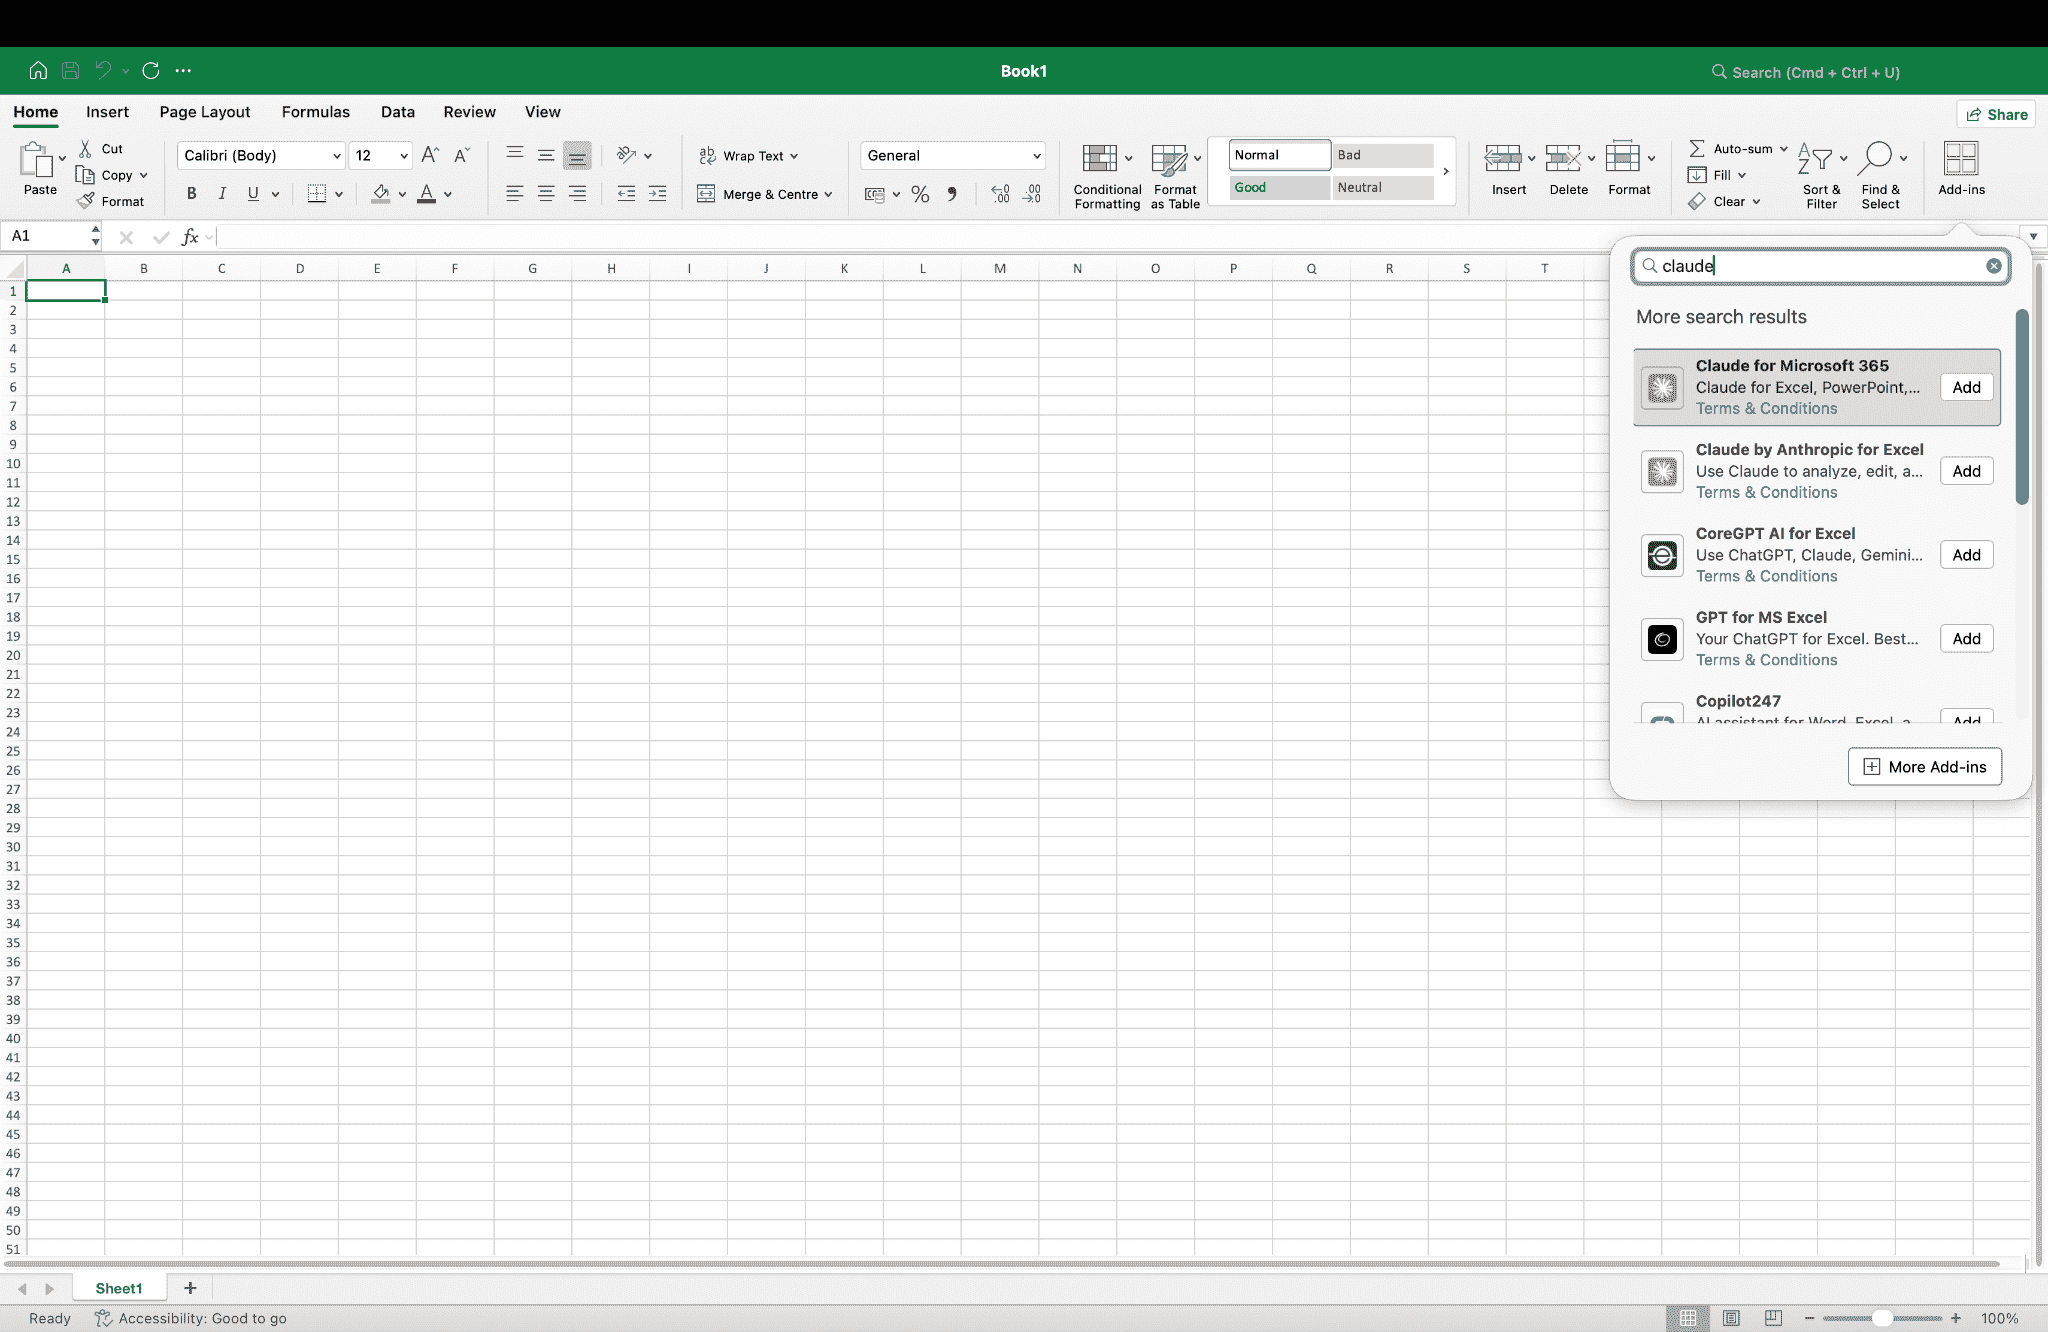Open the Review ribbon tab
The width and height of the screenshot is (2048, 1332).
(x=470, y=112)
